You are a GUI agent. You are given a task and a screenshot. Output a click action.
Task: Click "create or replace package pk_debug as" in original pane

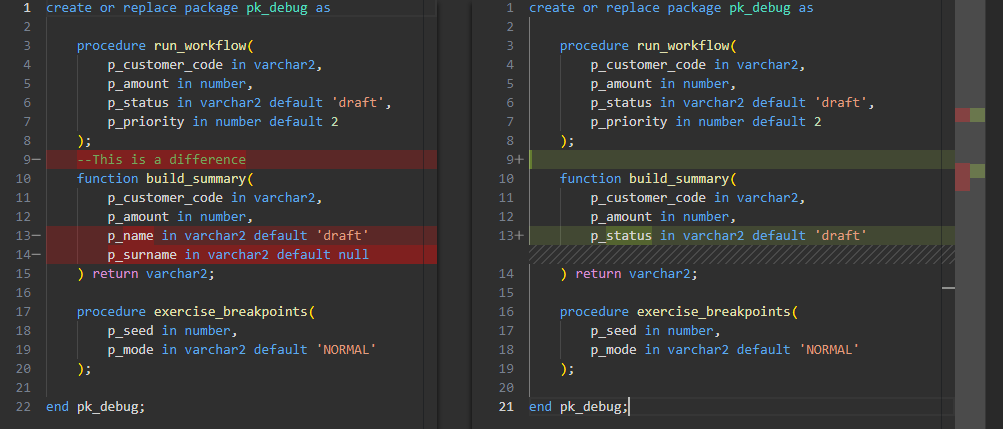[189, 8]
